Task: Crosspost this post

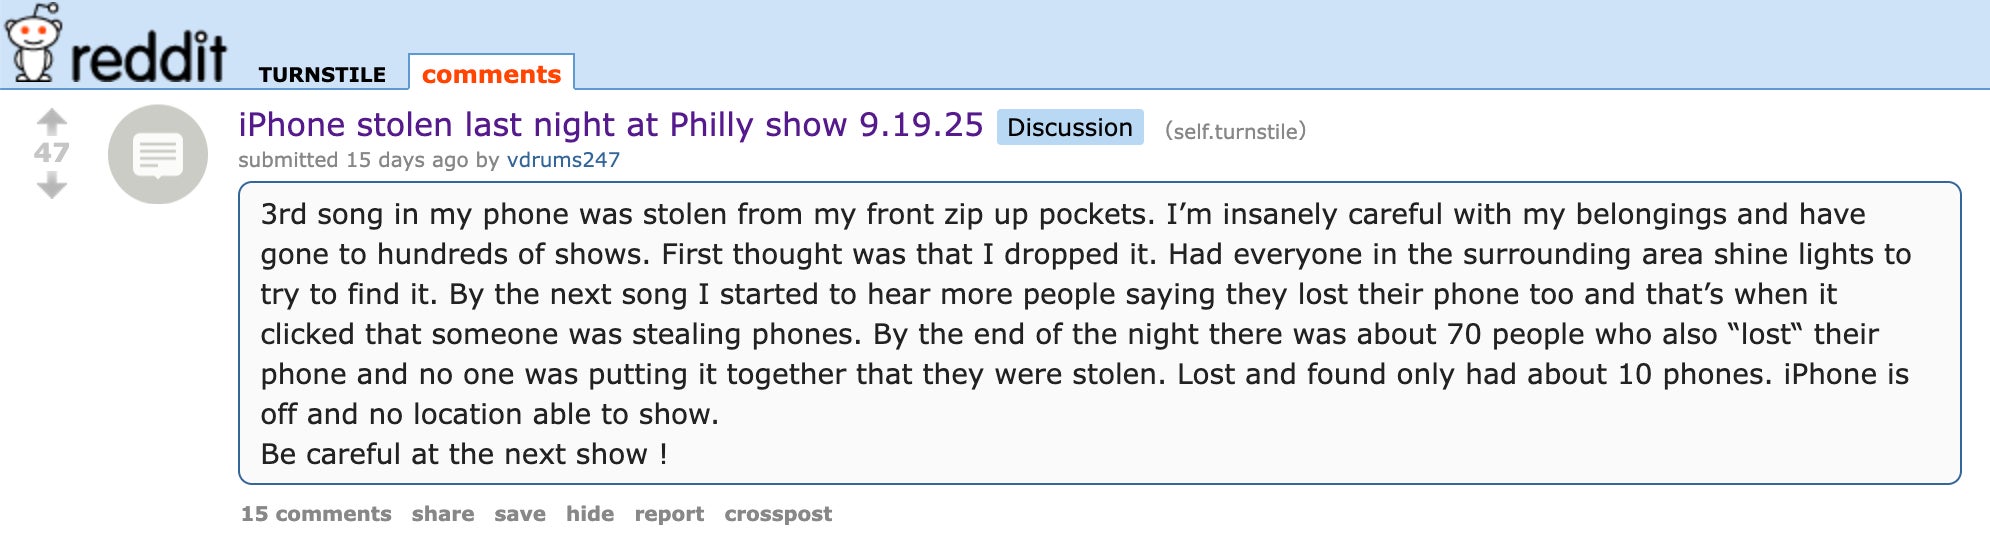Action: point(778,514)
